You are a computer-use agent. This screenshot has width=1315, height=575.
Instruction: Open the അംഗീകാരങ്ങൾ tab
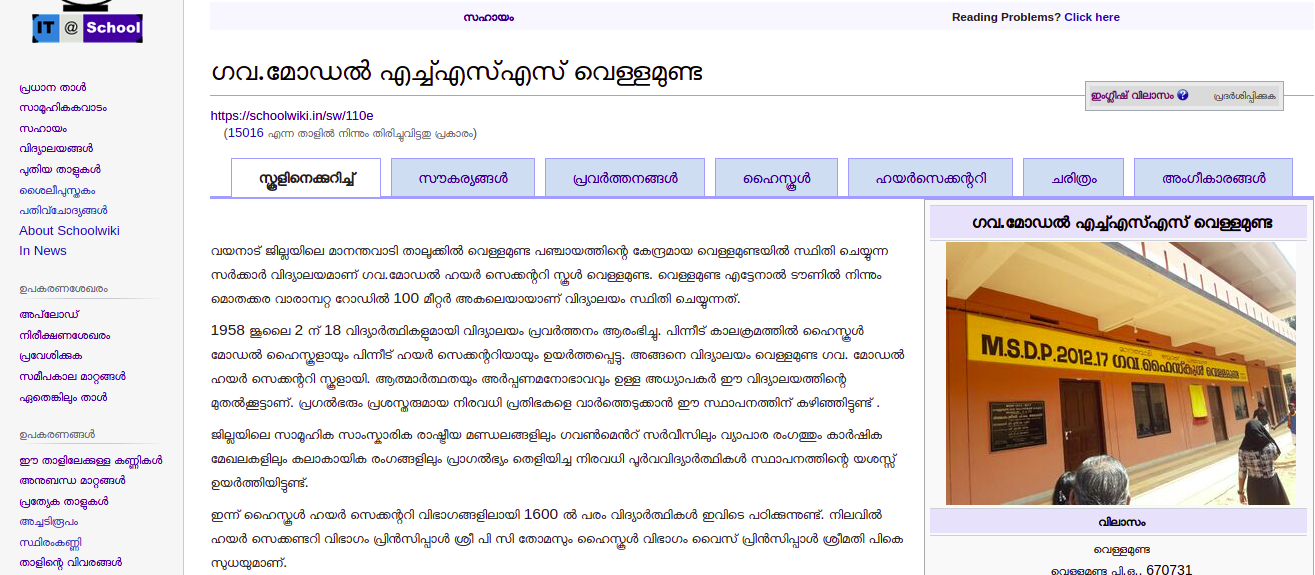(1213, 178)
